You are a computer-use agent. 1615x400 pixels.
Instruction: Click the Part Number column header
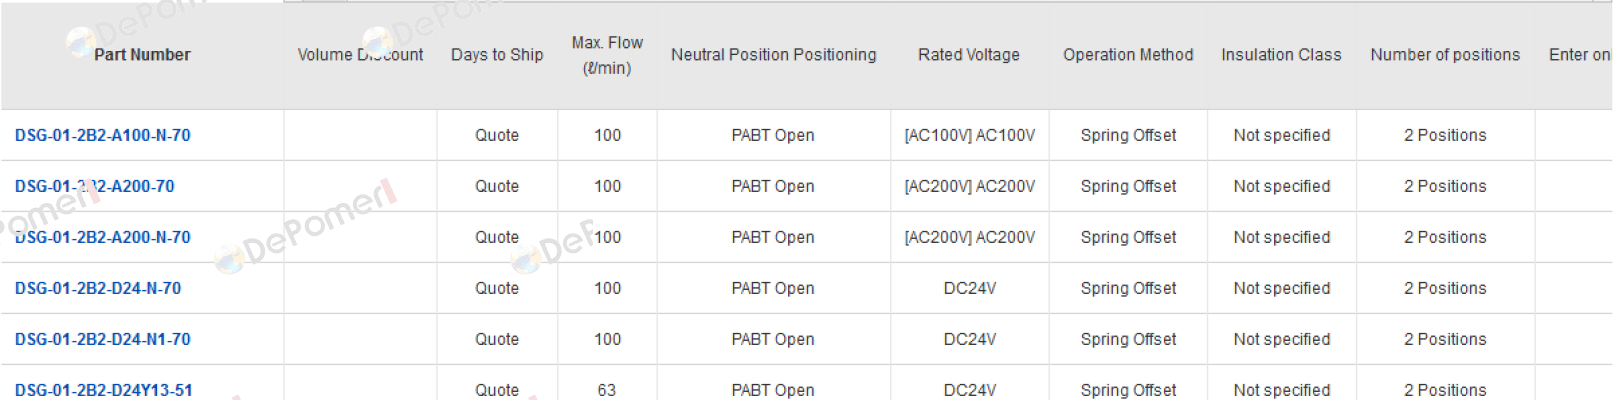142,55
